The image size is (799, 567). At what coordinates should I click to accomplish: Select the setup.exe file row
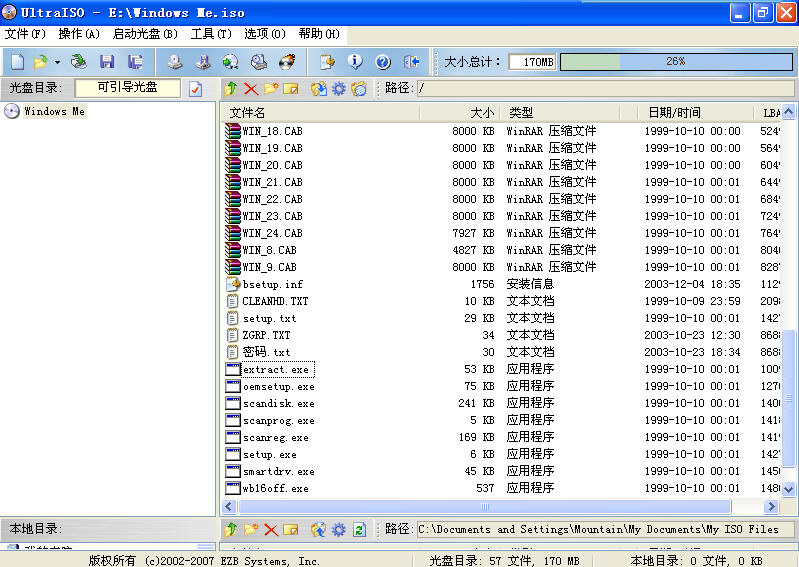click(x=269, y=455)
